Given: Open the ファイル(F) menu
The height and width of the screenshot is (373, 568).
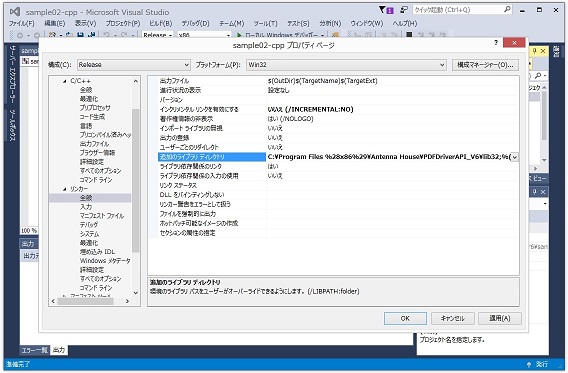Looking at the screenshot, I should [x=21, y=23].
